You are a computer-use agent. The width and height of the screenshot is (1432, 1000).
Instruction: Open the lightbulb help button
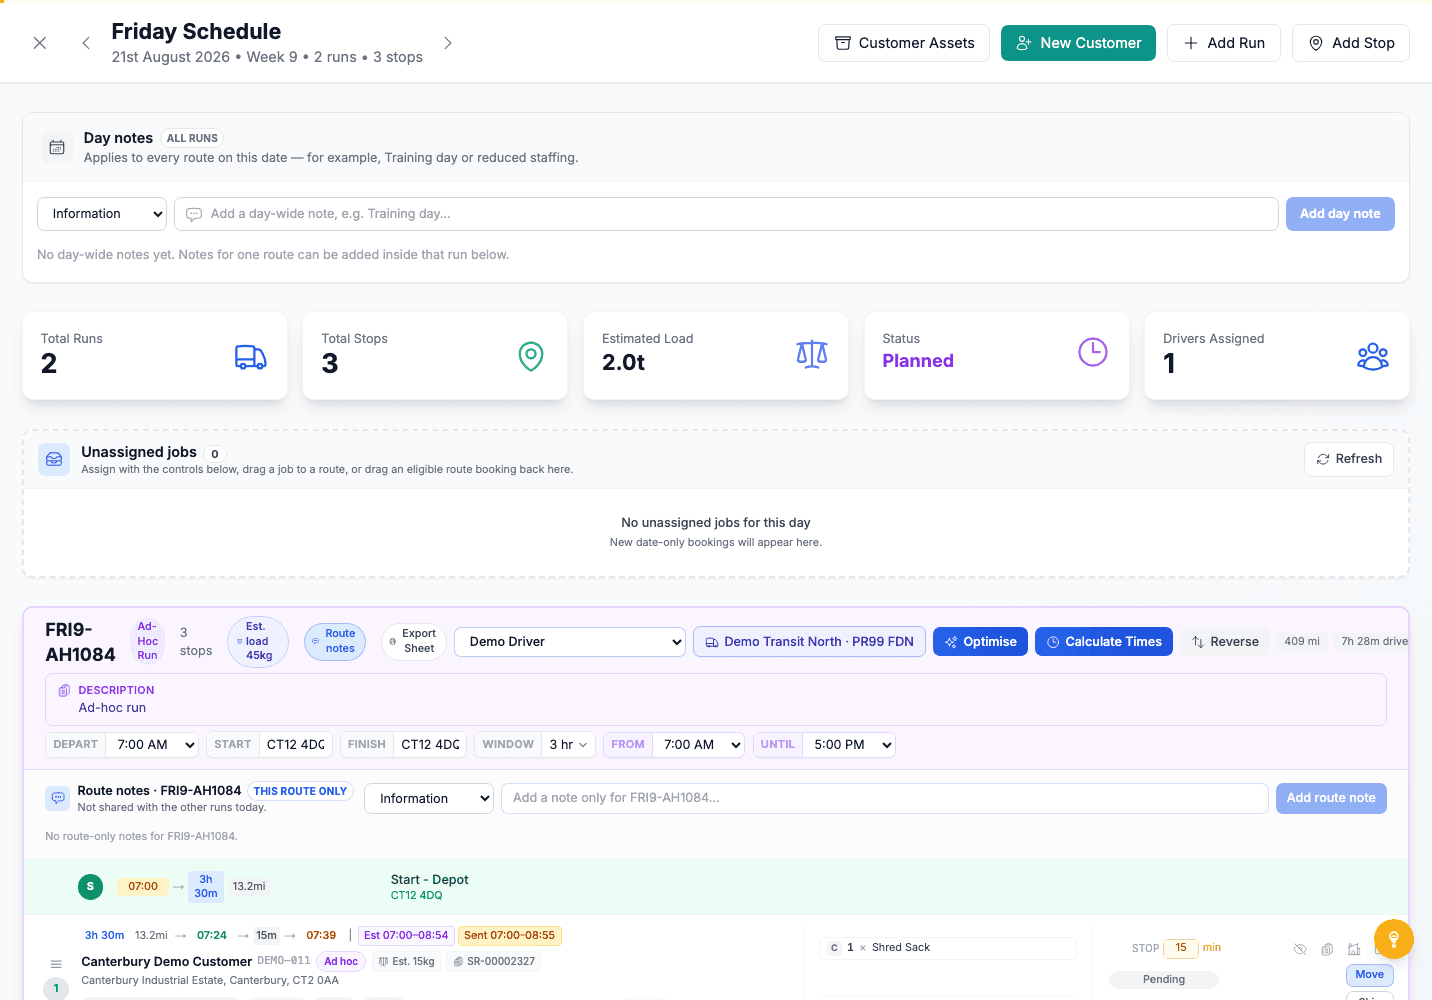(x=1394, y=939)
